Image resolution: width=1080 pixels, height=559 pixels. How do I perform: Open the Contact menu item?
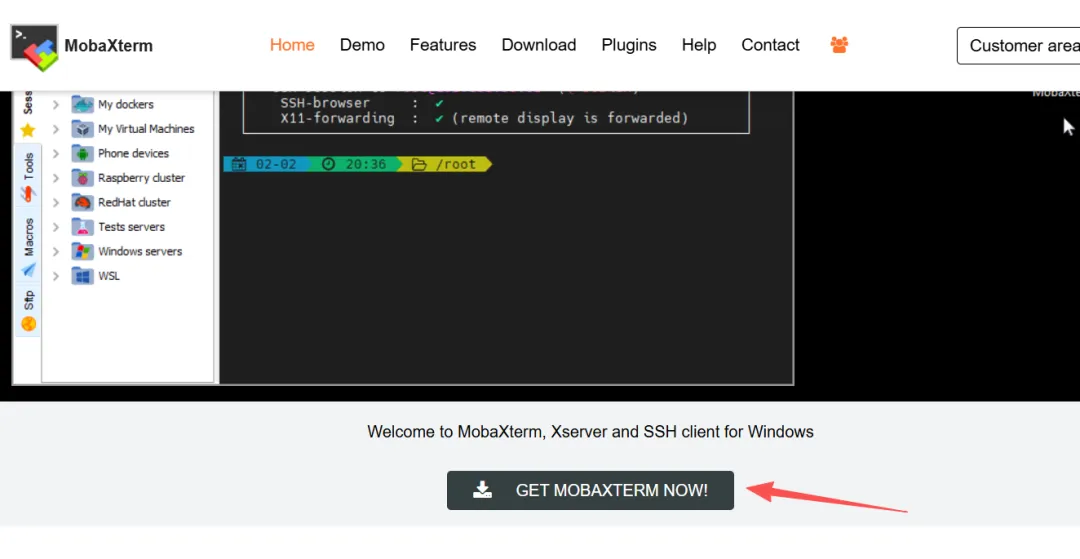(x=770, y=45)
